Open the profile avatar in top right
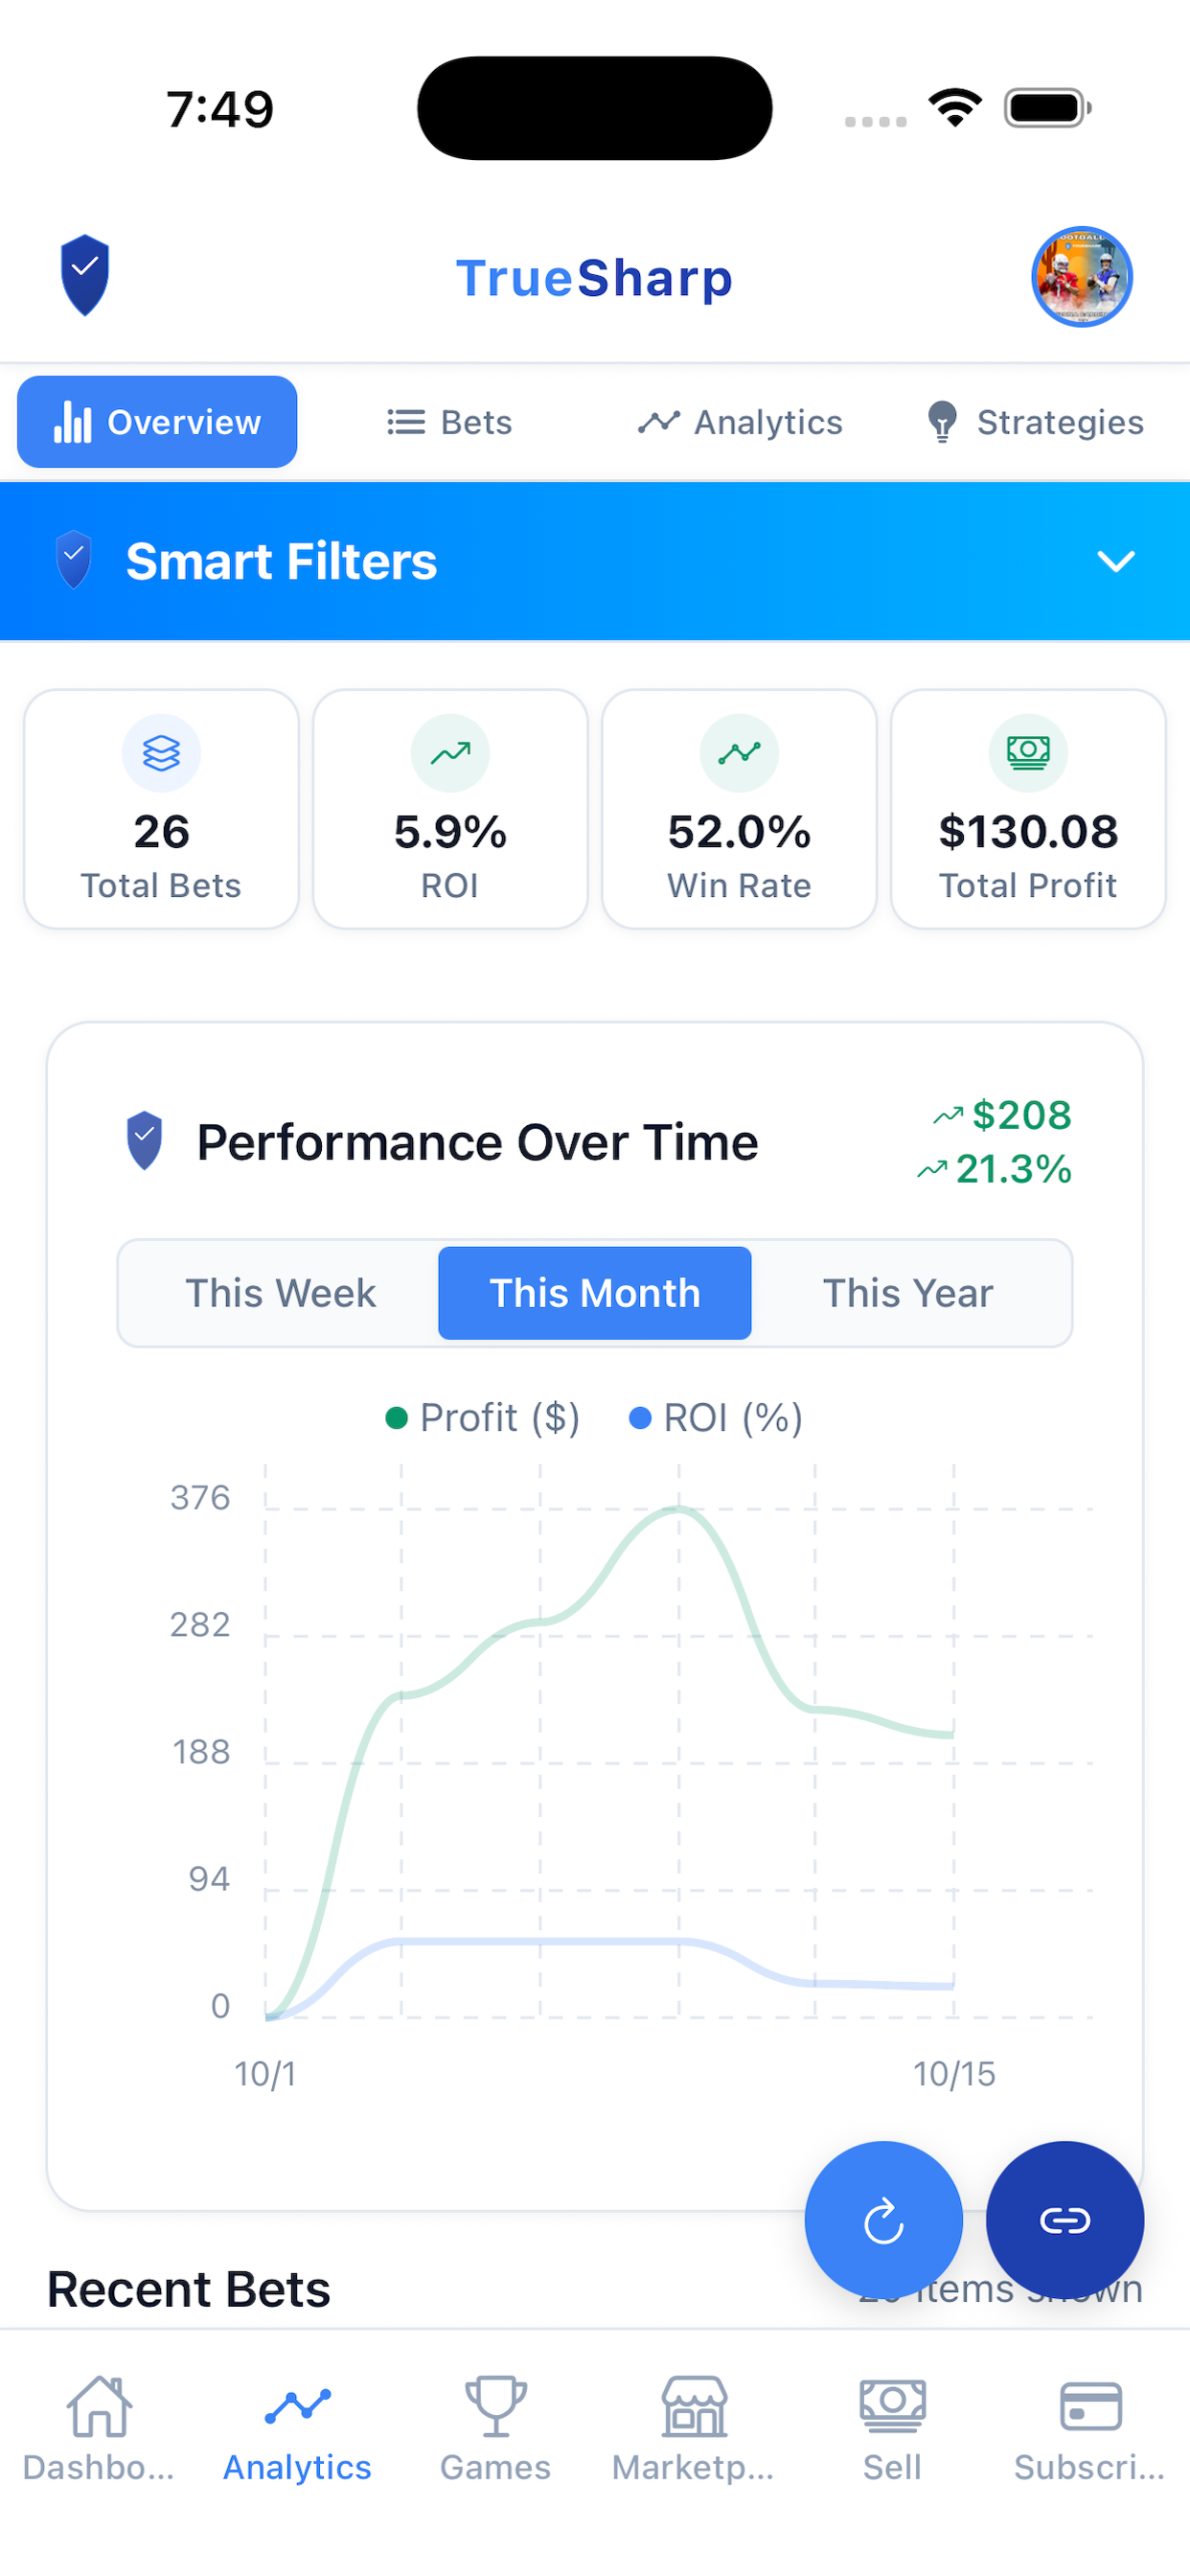This screenshot has height=2576, width=1190. coord(1081,277)
